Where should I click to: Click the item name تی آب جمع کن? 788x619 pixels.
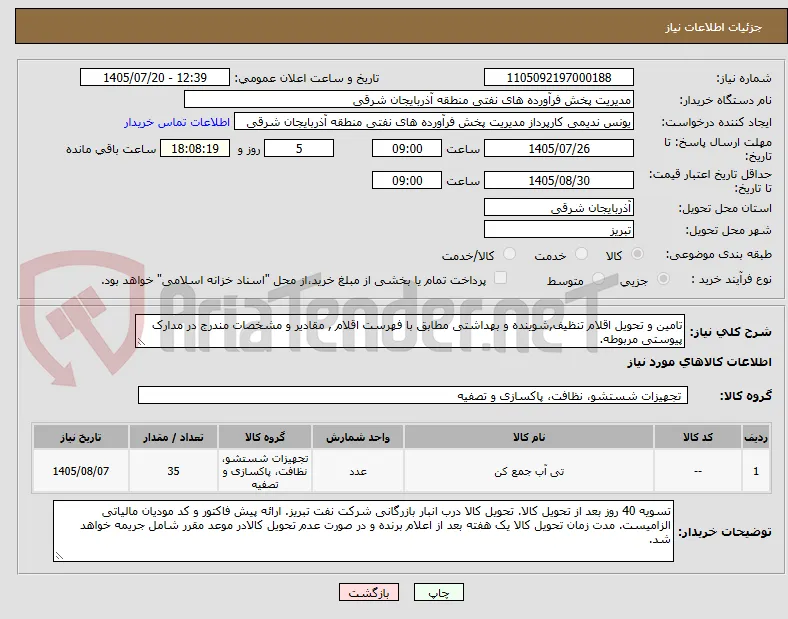point(529,471)
